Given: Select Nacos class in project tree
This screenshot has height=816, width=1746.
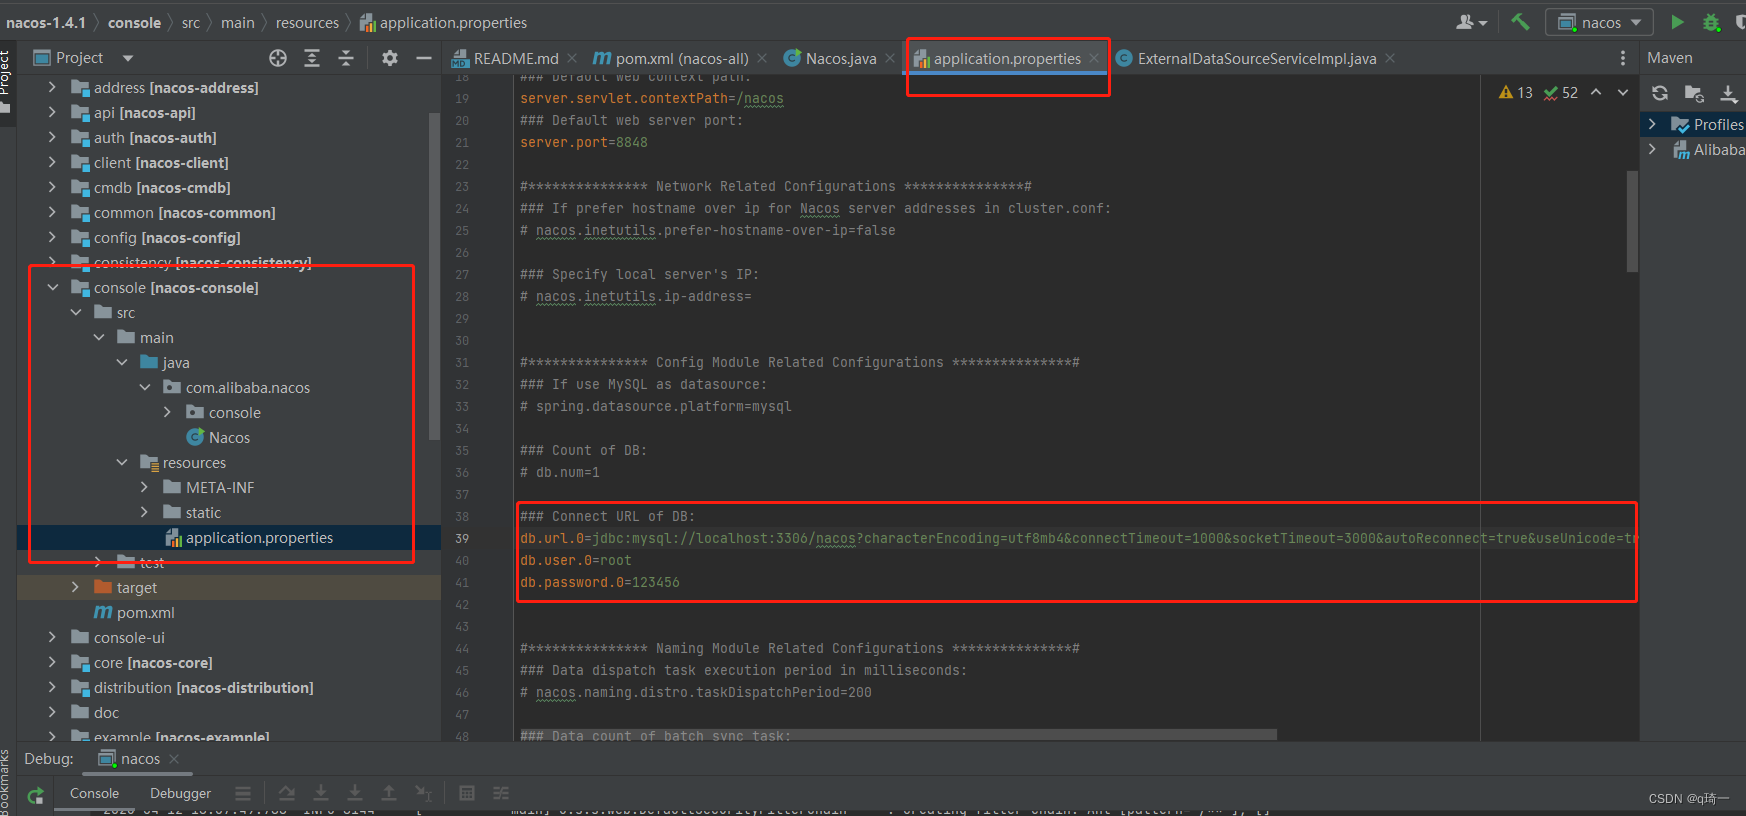Looking at the screenshot, I should (x=229, y=437).
